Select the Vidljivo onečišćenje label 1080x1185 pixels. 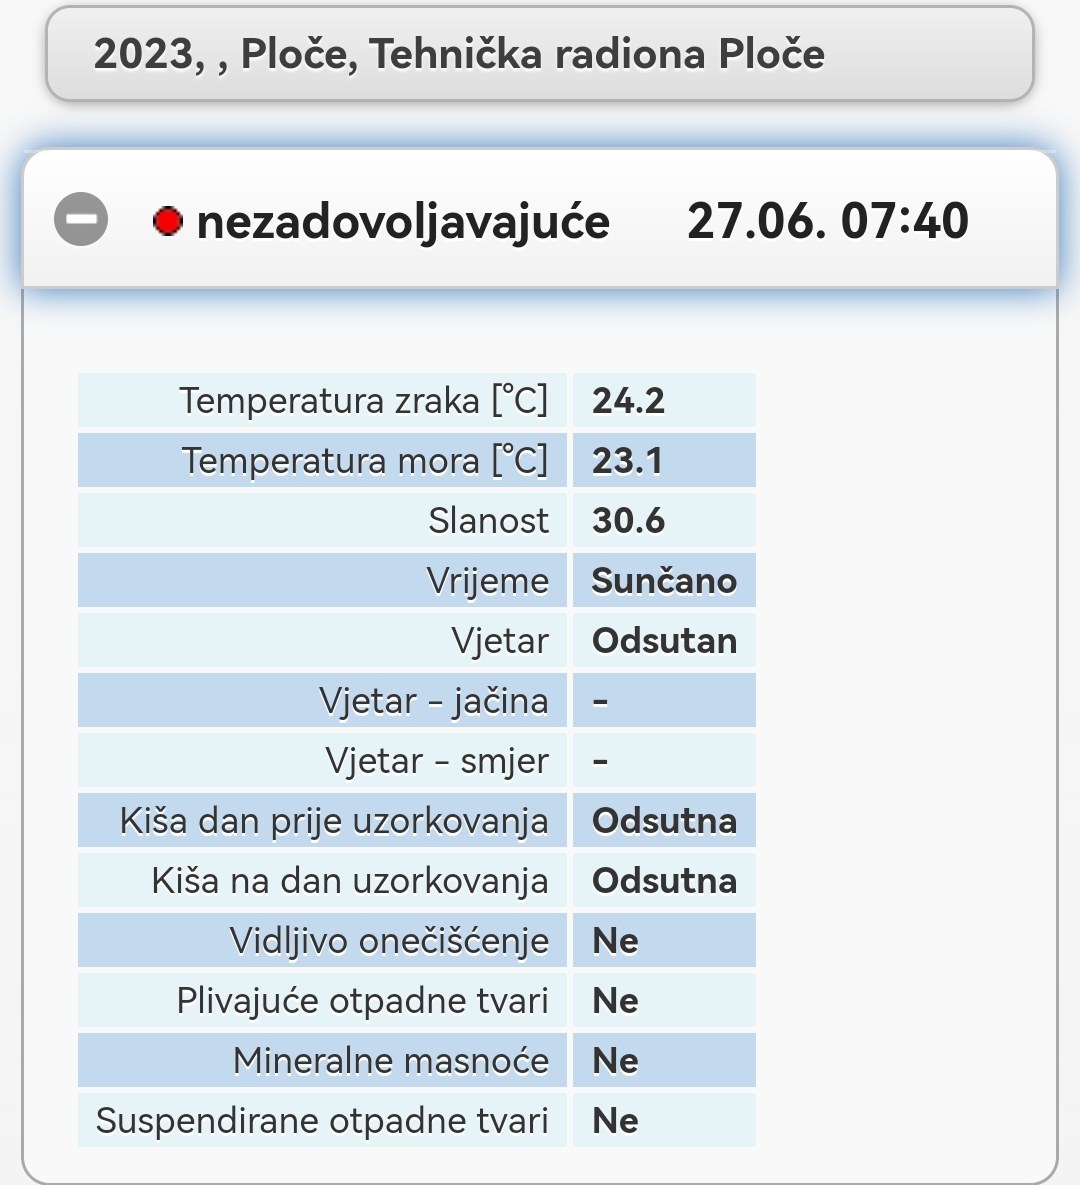click(x=389, y=941)
